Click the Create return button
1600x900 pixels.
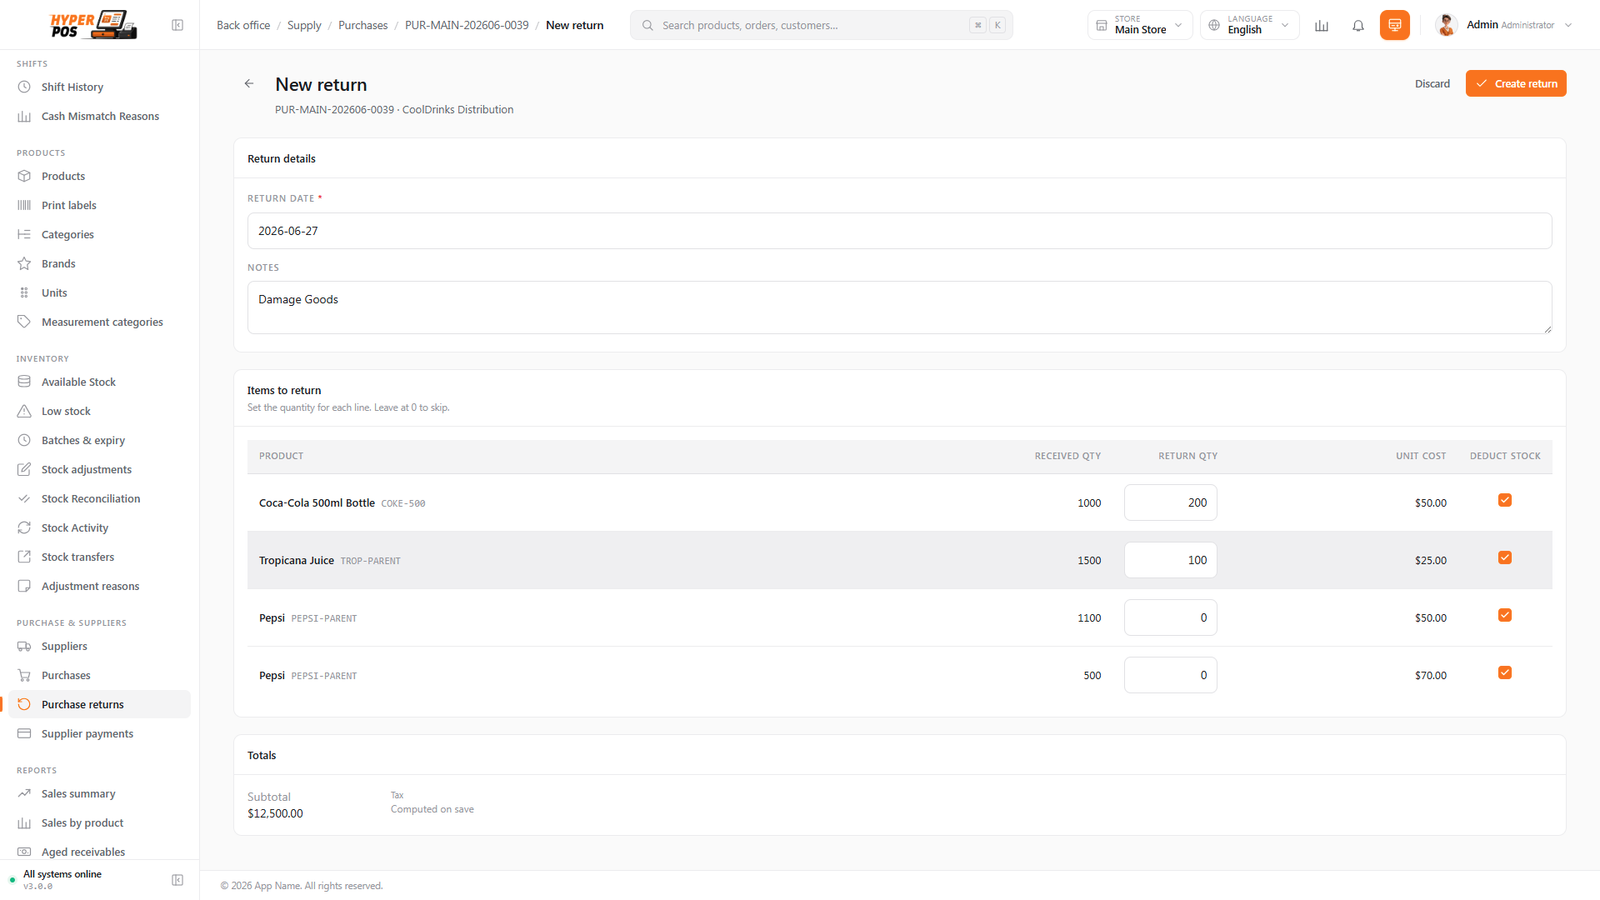(1516, 84)
